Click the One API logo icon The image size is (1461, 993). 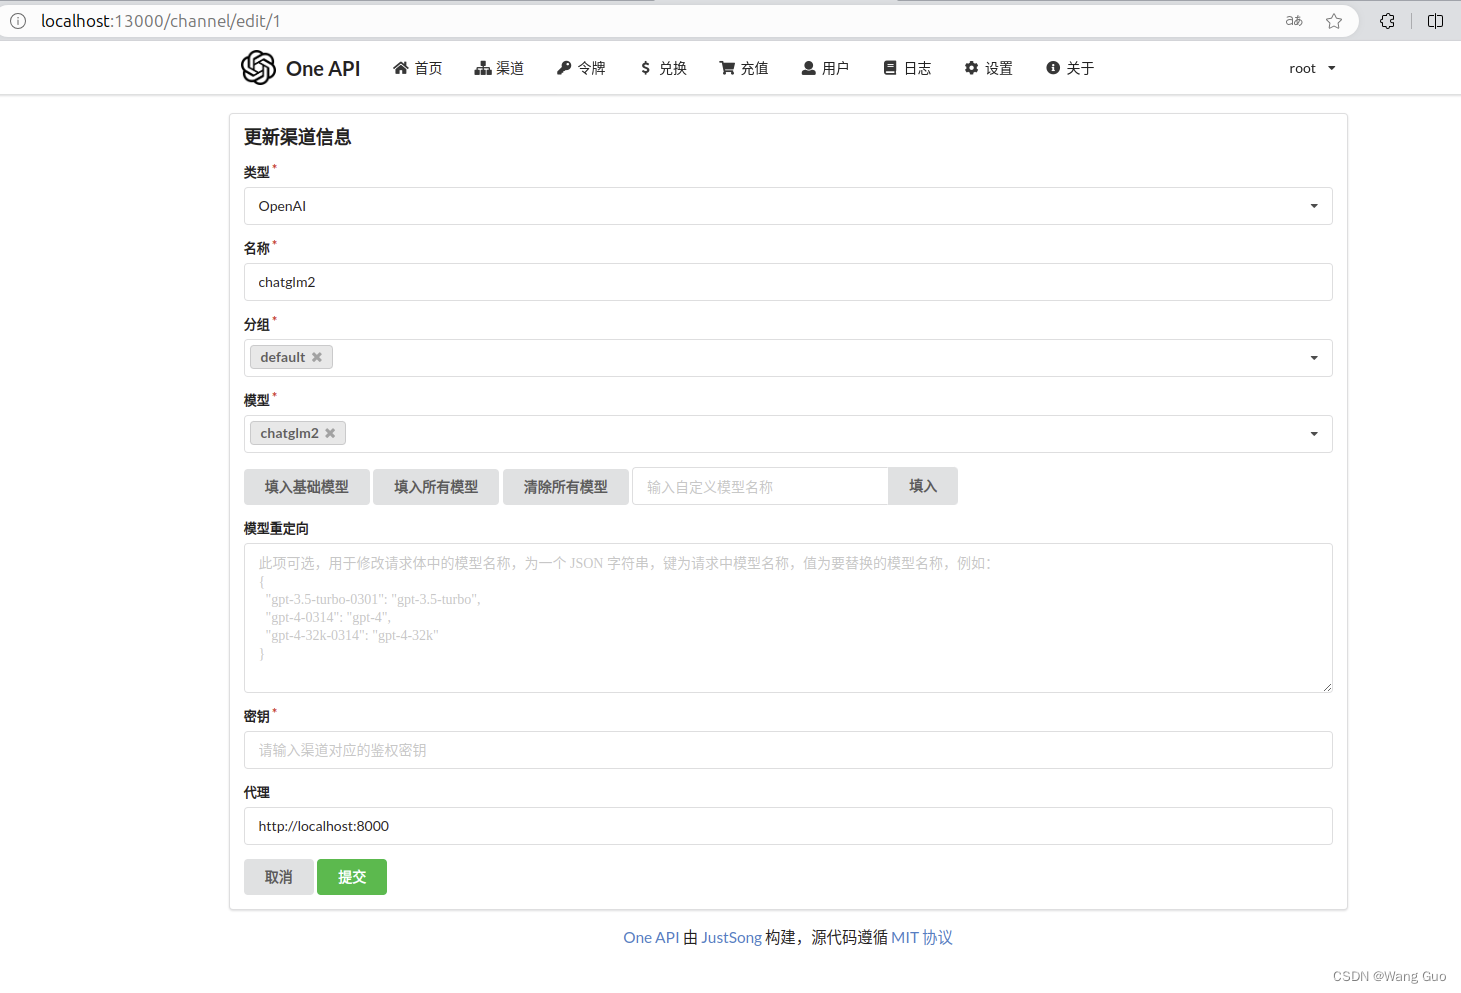point(258,68)
